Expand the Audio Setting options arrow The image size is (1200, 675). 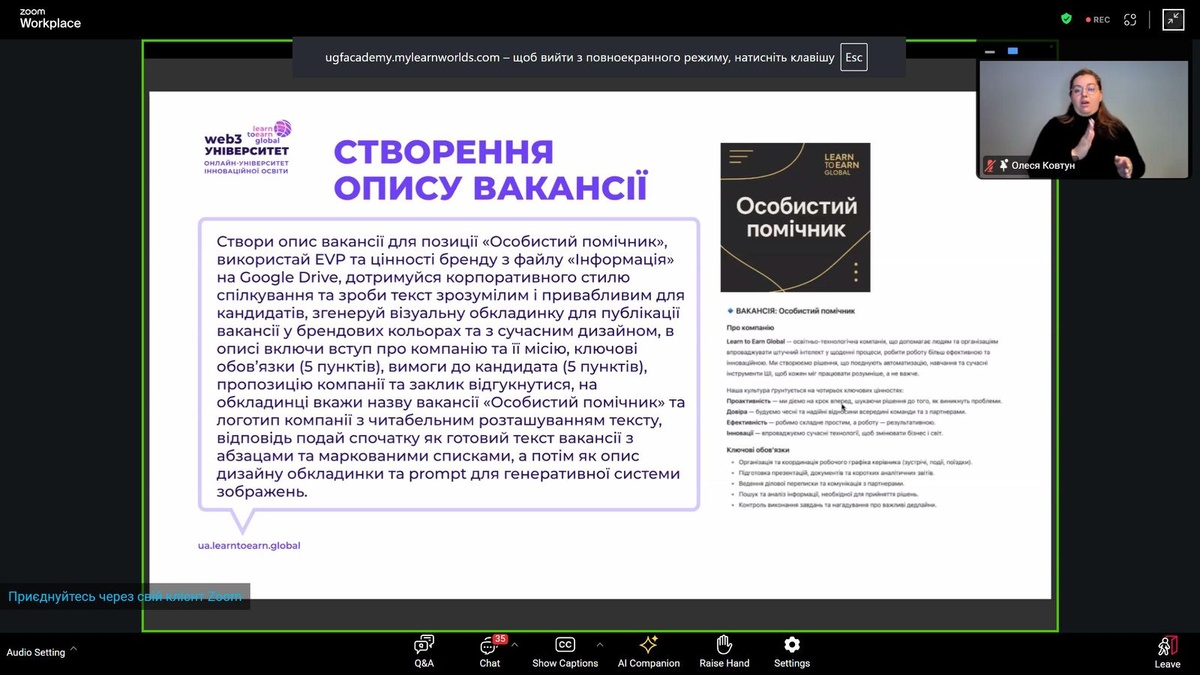point(73,649)
